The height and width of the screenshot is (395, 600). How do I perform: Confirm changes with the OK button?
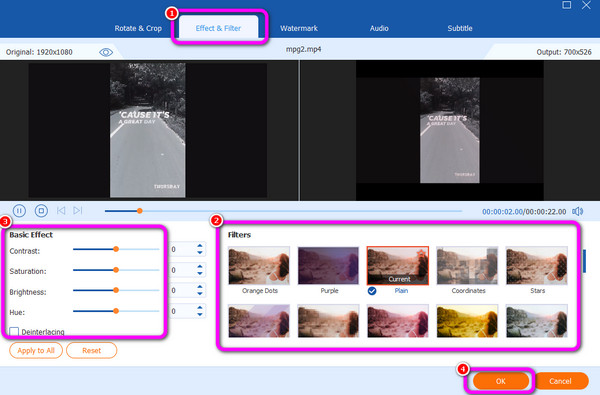(501, 381)
